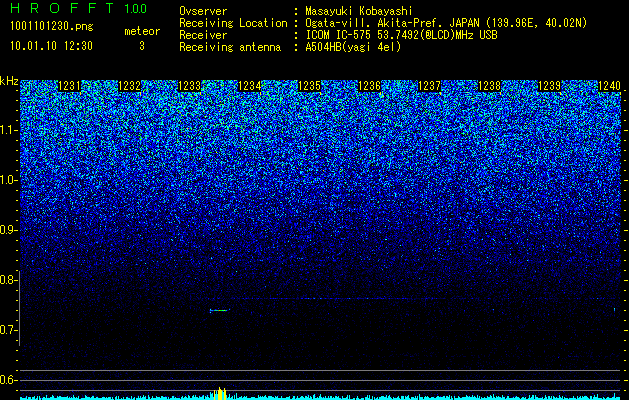Click the meteor label
Viewport: 629px width, 400px height.
142,31
